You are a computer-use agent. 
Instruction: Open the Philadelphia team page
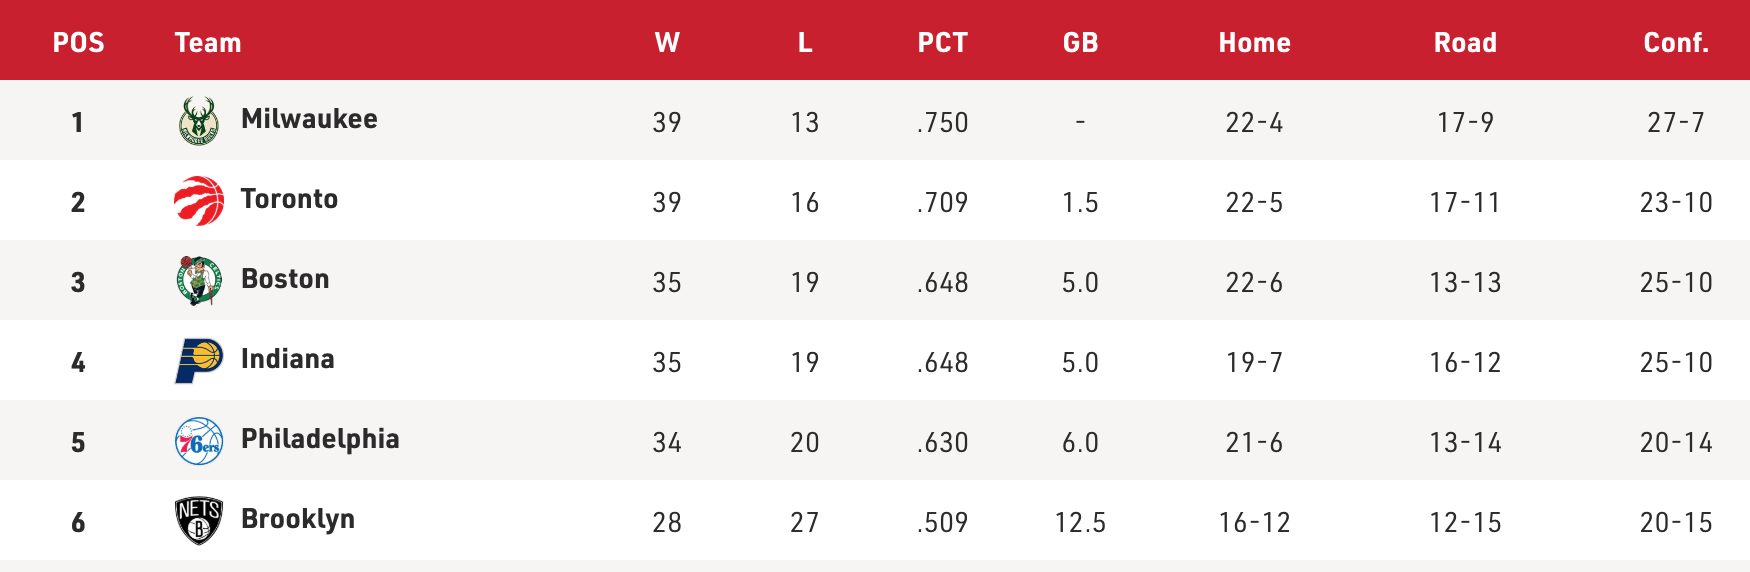click(x=320, y=440)
